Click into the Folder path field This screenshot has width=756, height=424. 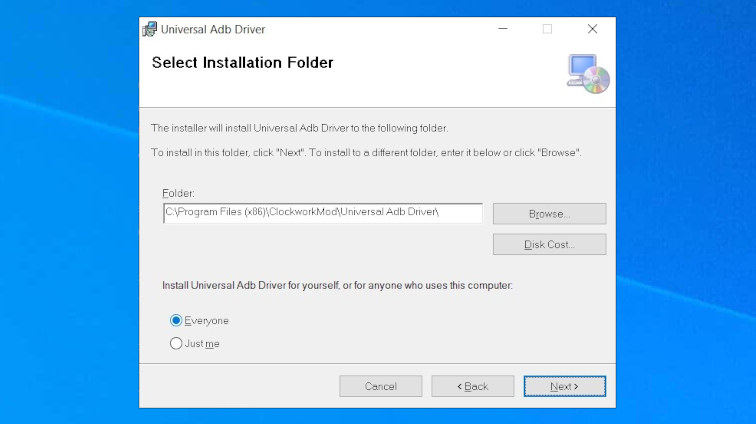click(x=322, y=213)
